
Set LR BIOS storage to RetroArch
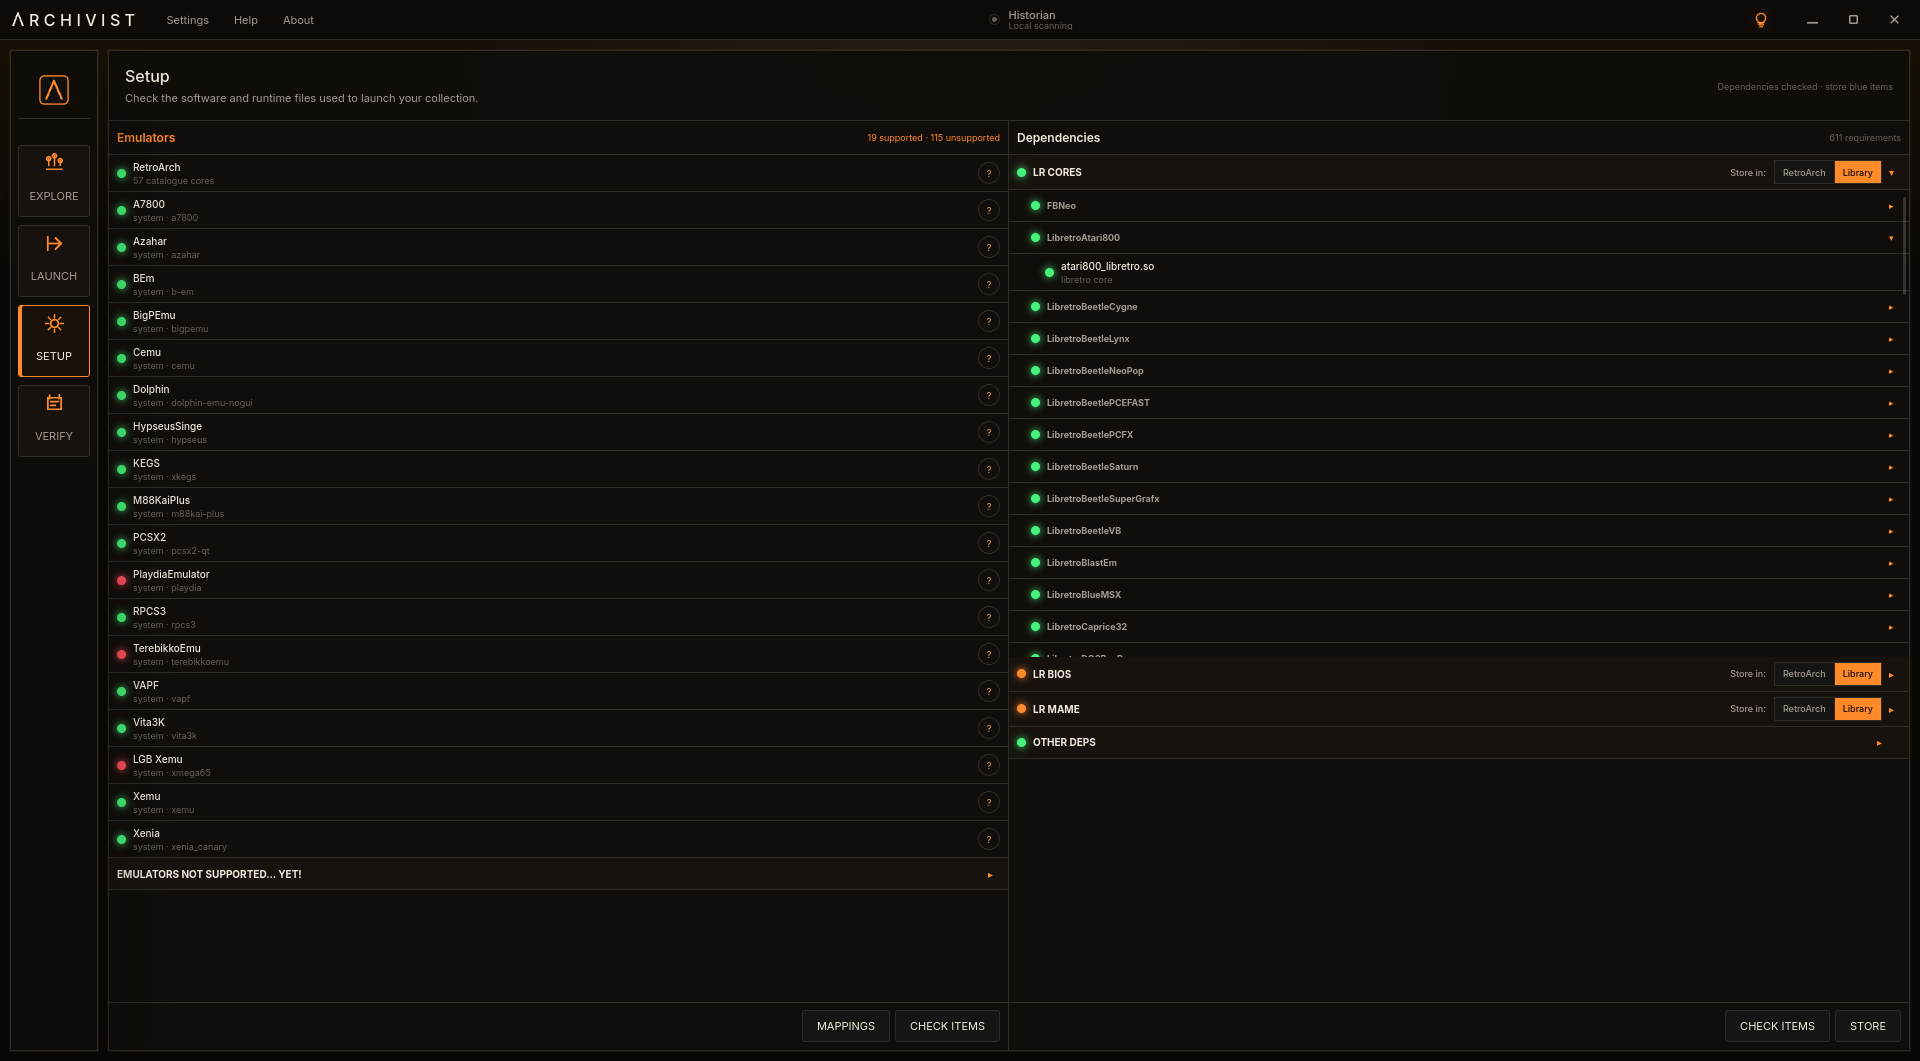(x=1804, y=674)
